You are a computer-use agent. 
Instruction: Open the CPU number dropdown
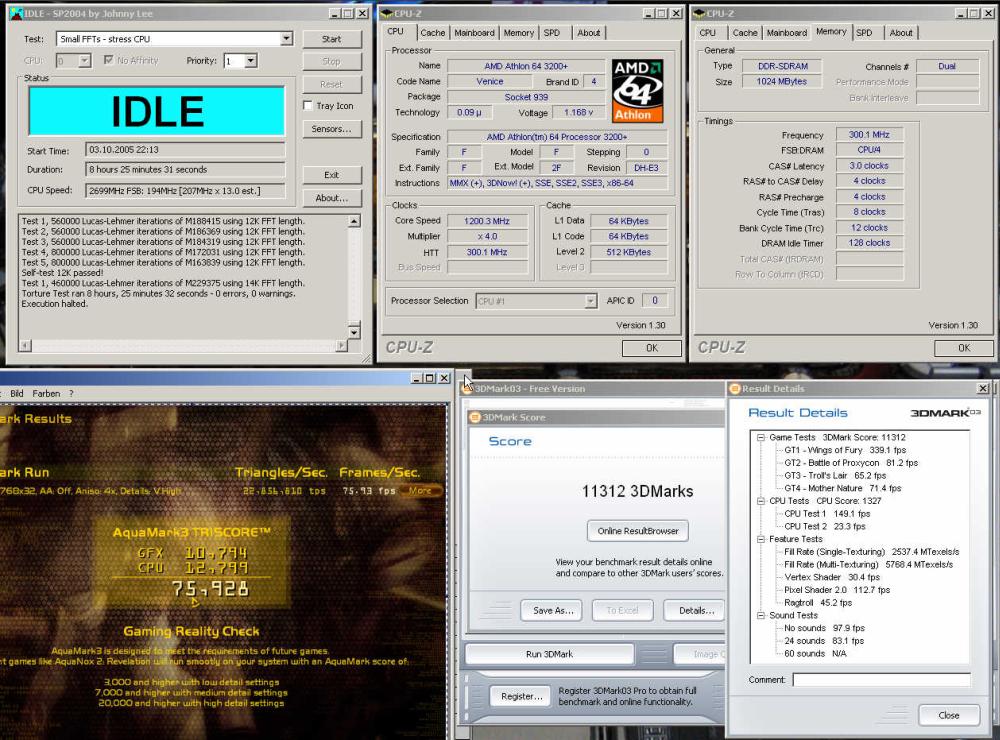tap(85, 61)
